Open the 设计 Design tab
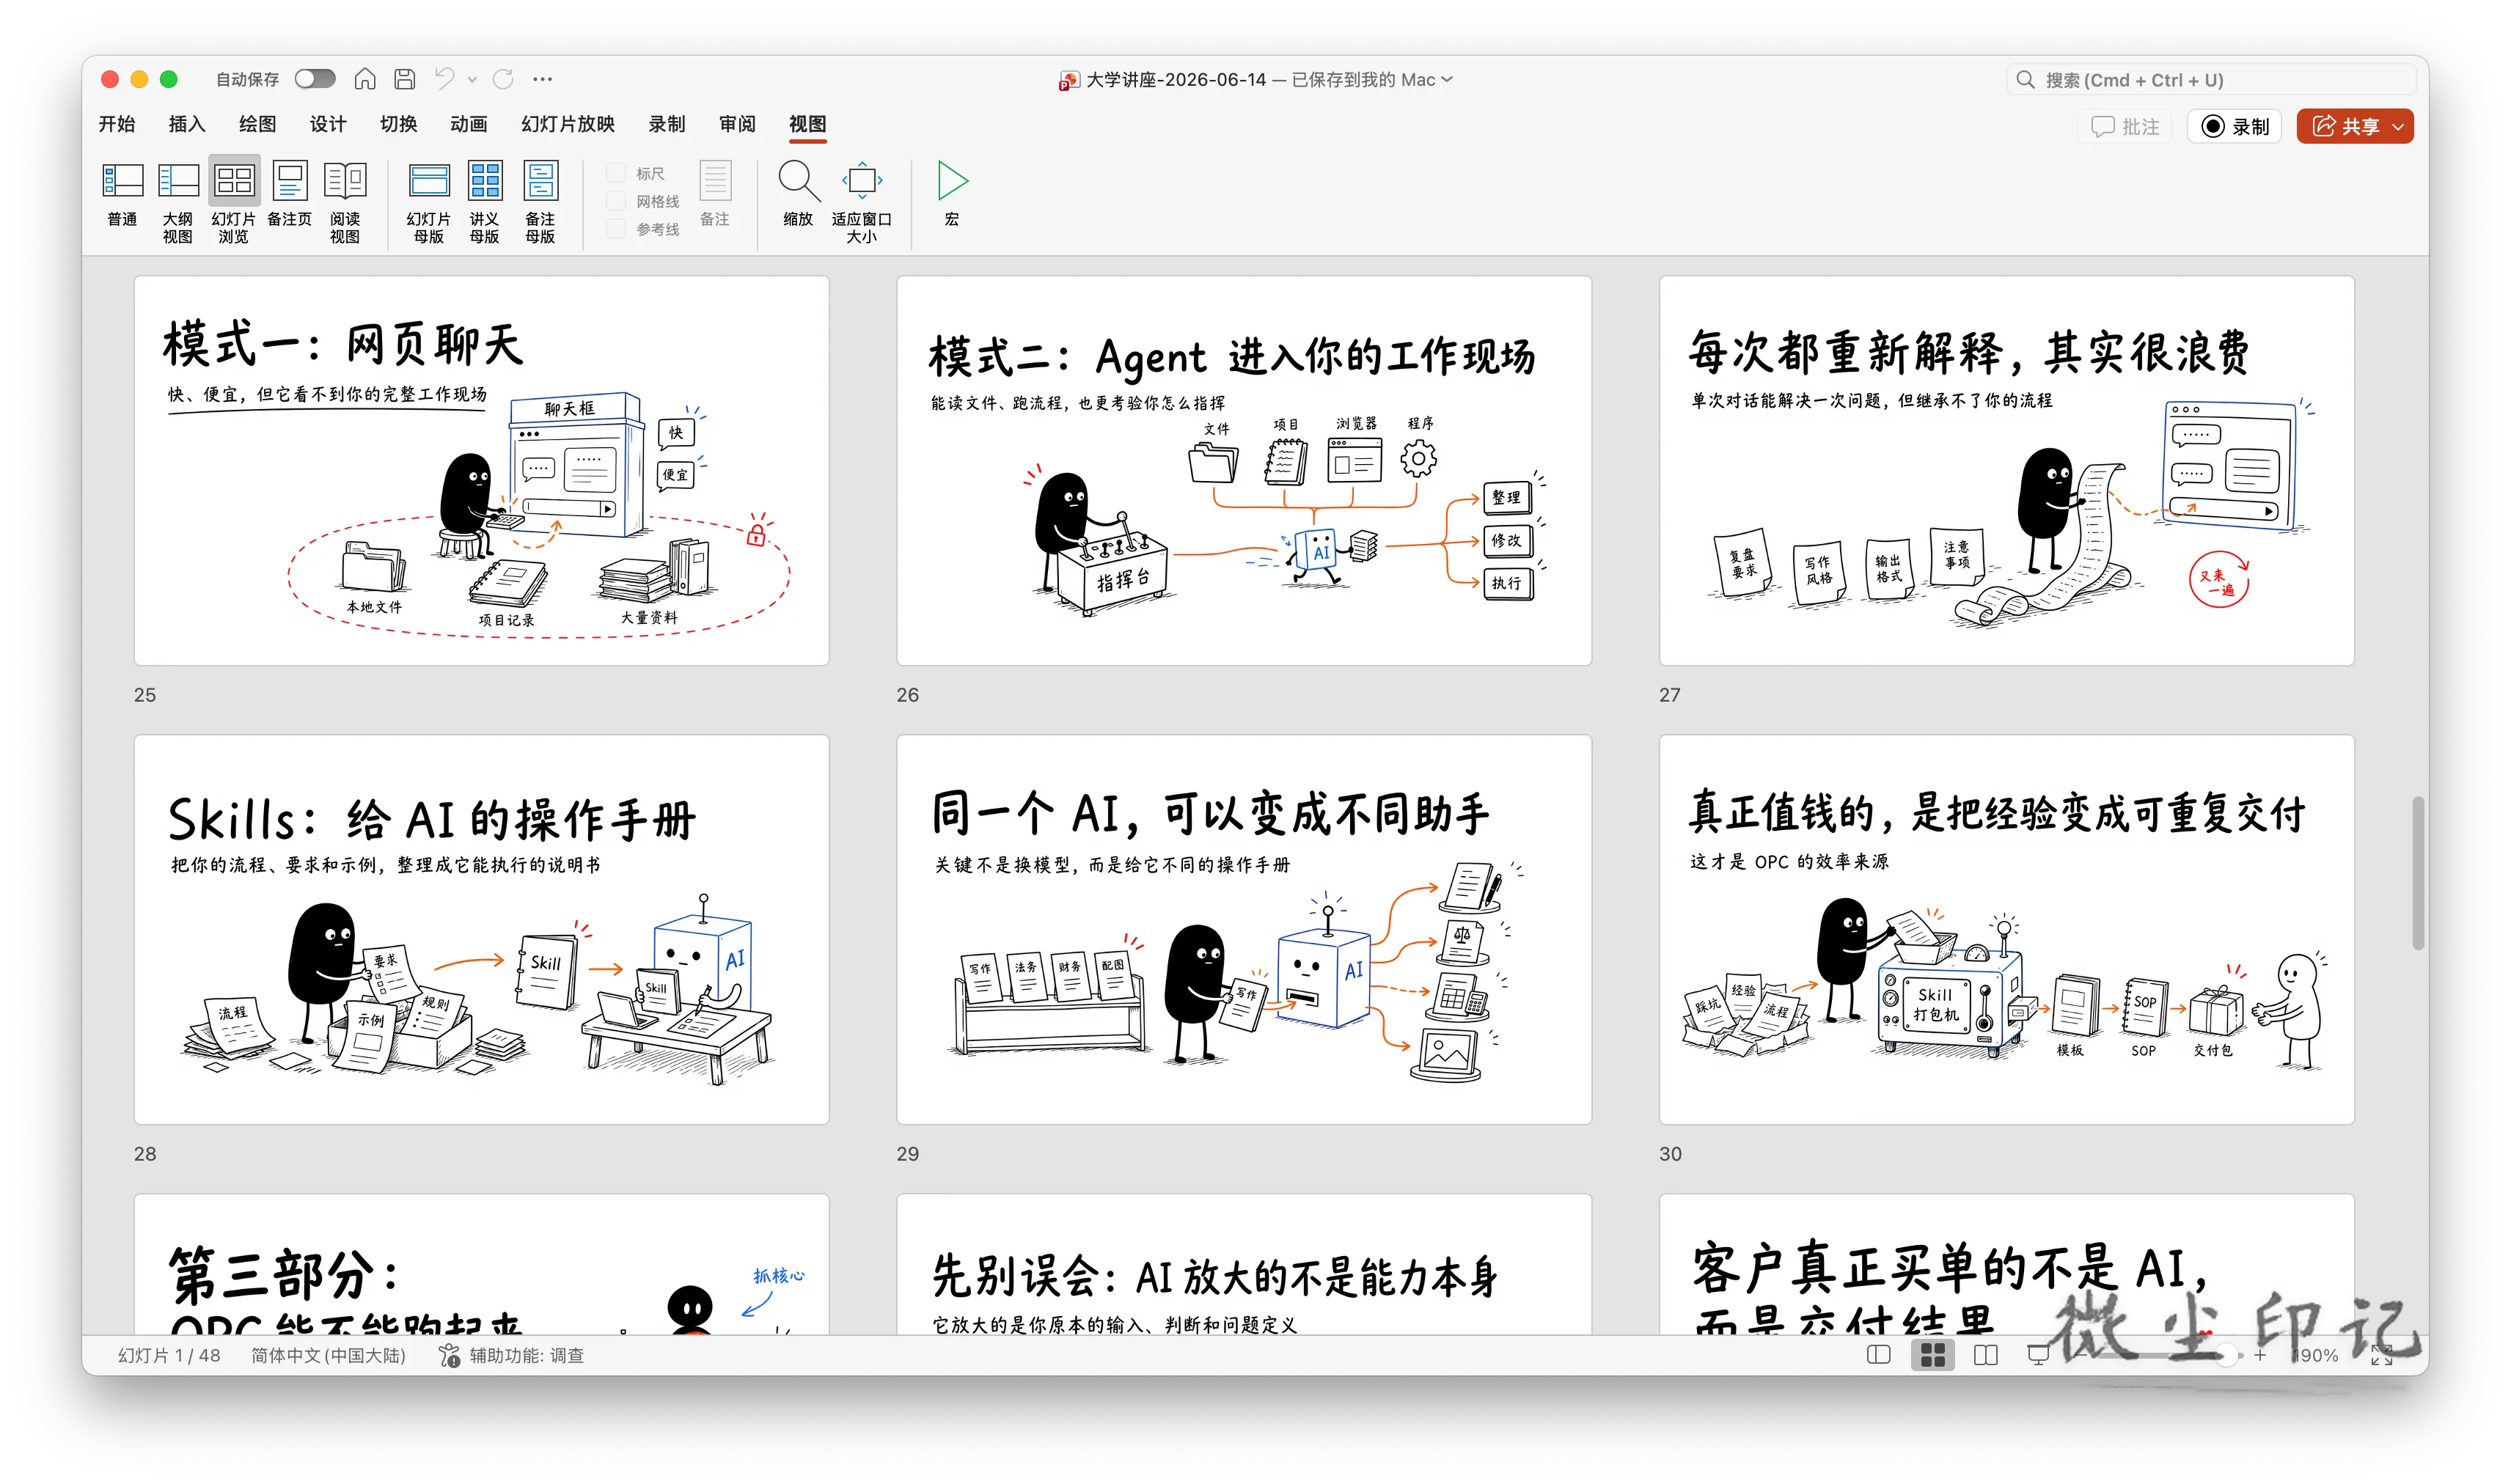The image size is (2511, 1484). [x=328, y=124]
